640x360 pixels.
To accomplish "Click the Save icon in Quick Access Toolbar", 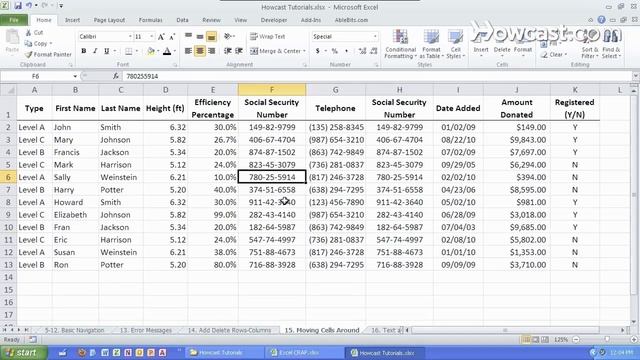I will coord(18,6).
